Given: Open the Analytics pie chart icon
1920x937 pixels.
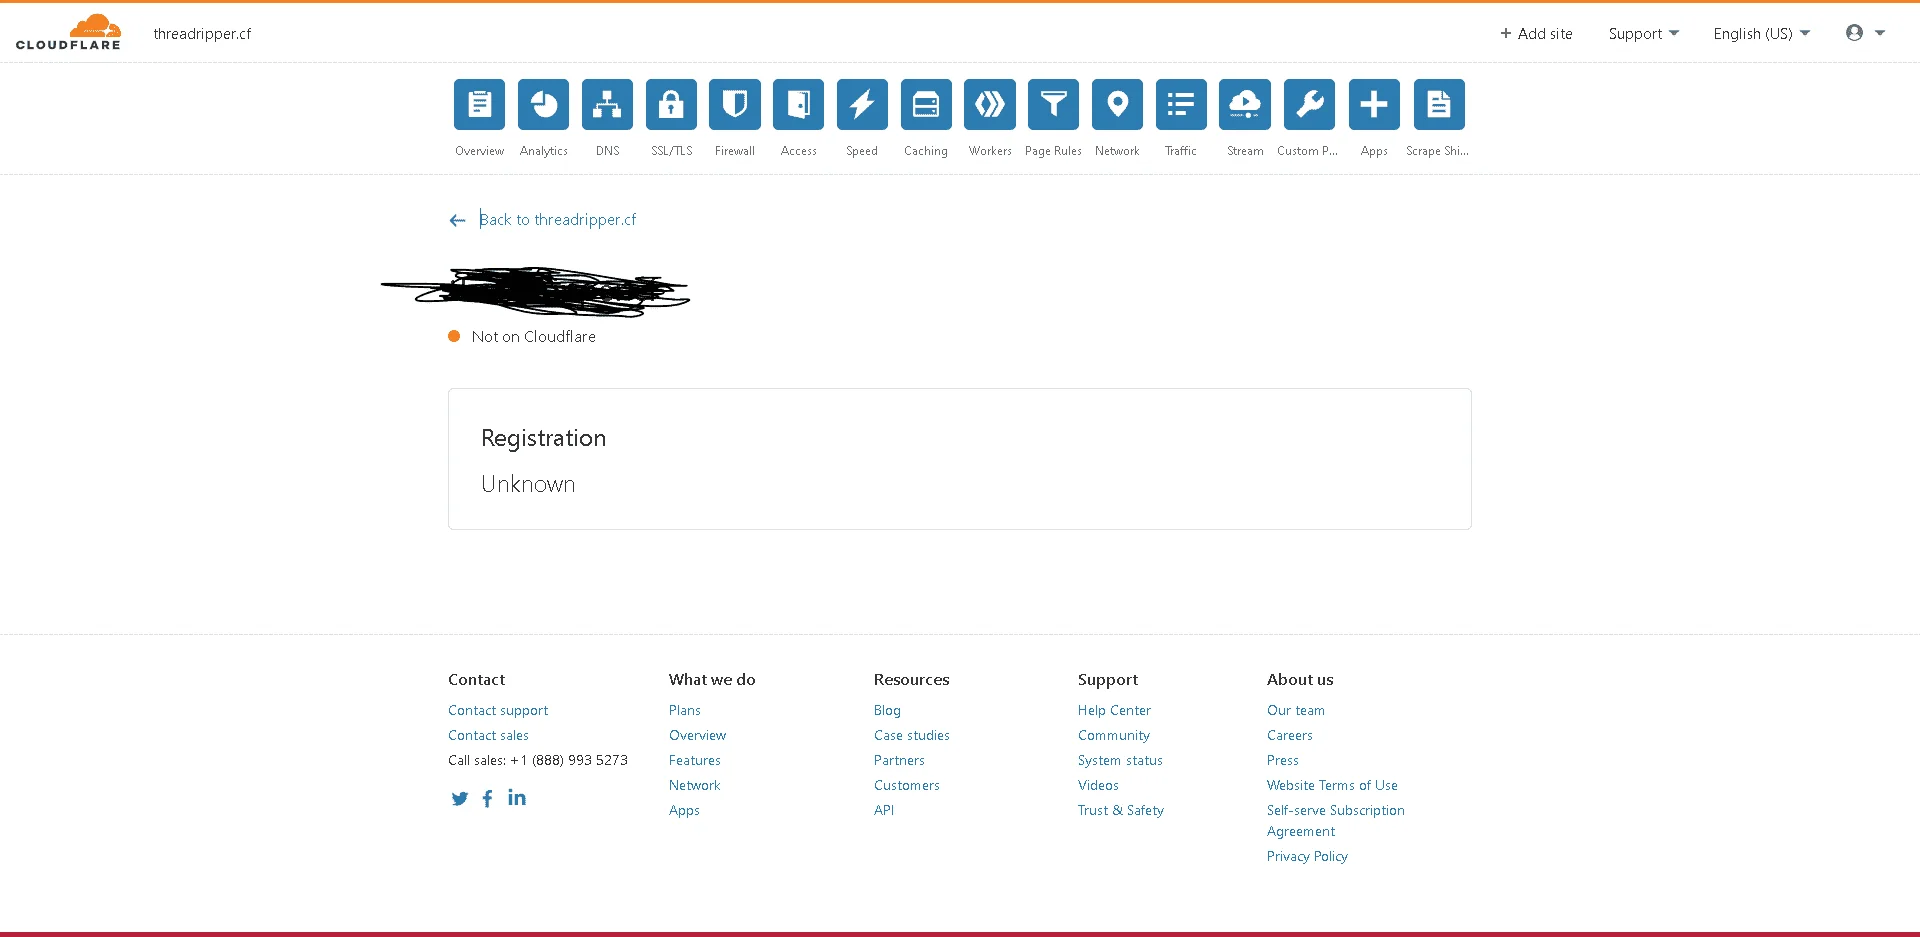Looking at the screenshot, I should (543, 104).
